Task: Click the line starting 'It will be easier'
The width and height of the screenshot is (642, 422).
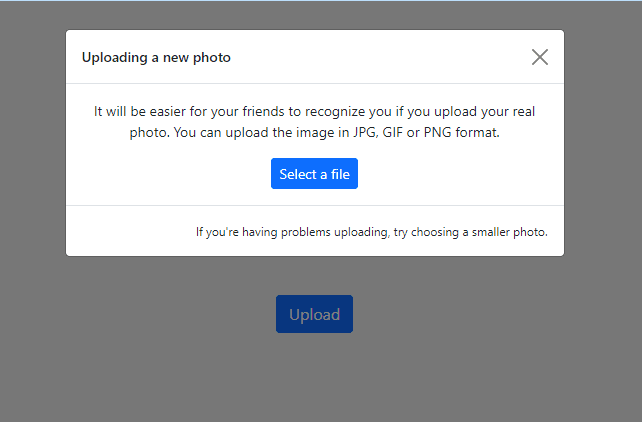Action: (x=314, y=111)
